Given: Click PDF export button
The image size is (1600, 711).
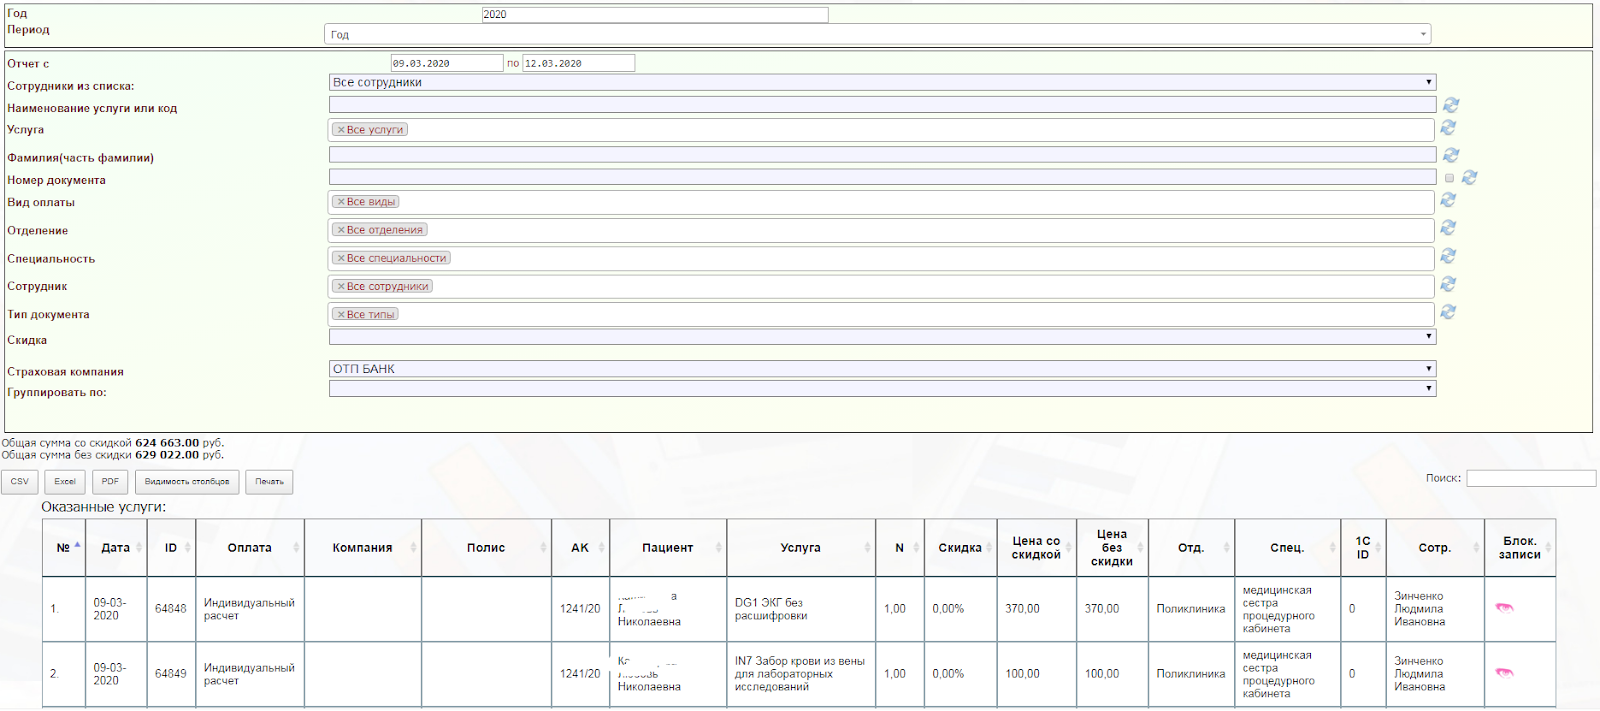Looking at the screenshot, I should (110, 482).
